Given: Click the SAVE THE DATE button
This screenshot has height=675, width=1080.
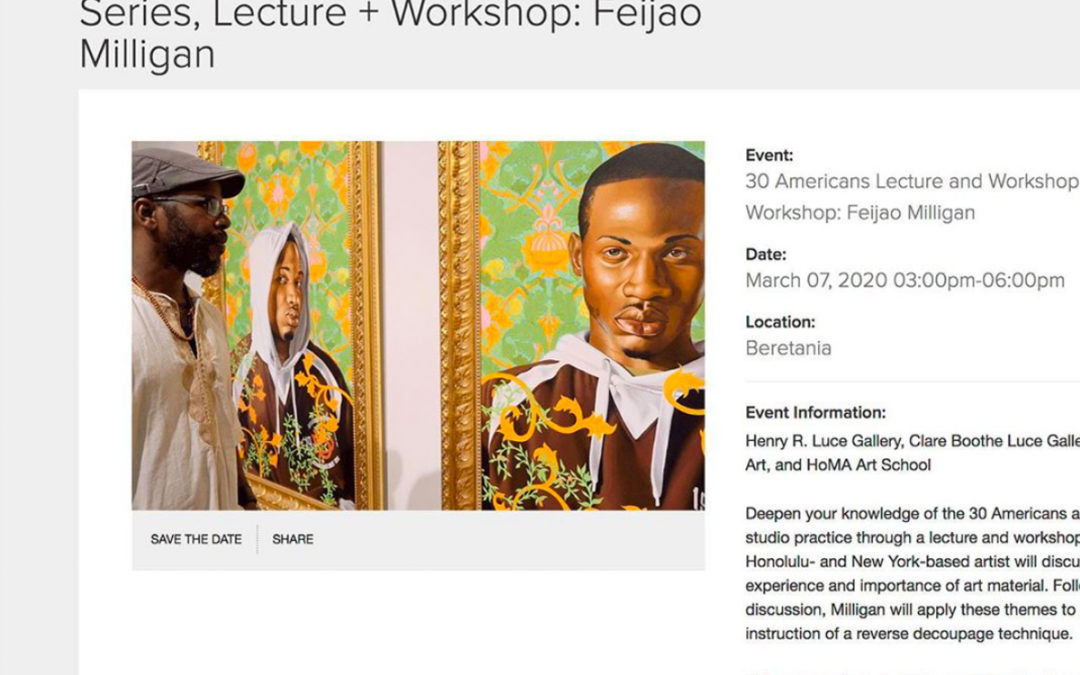Looking at the screenshot, I should (x=196, y=539).
